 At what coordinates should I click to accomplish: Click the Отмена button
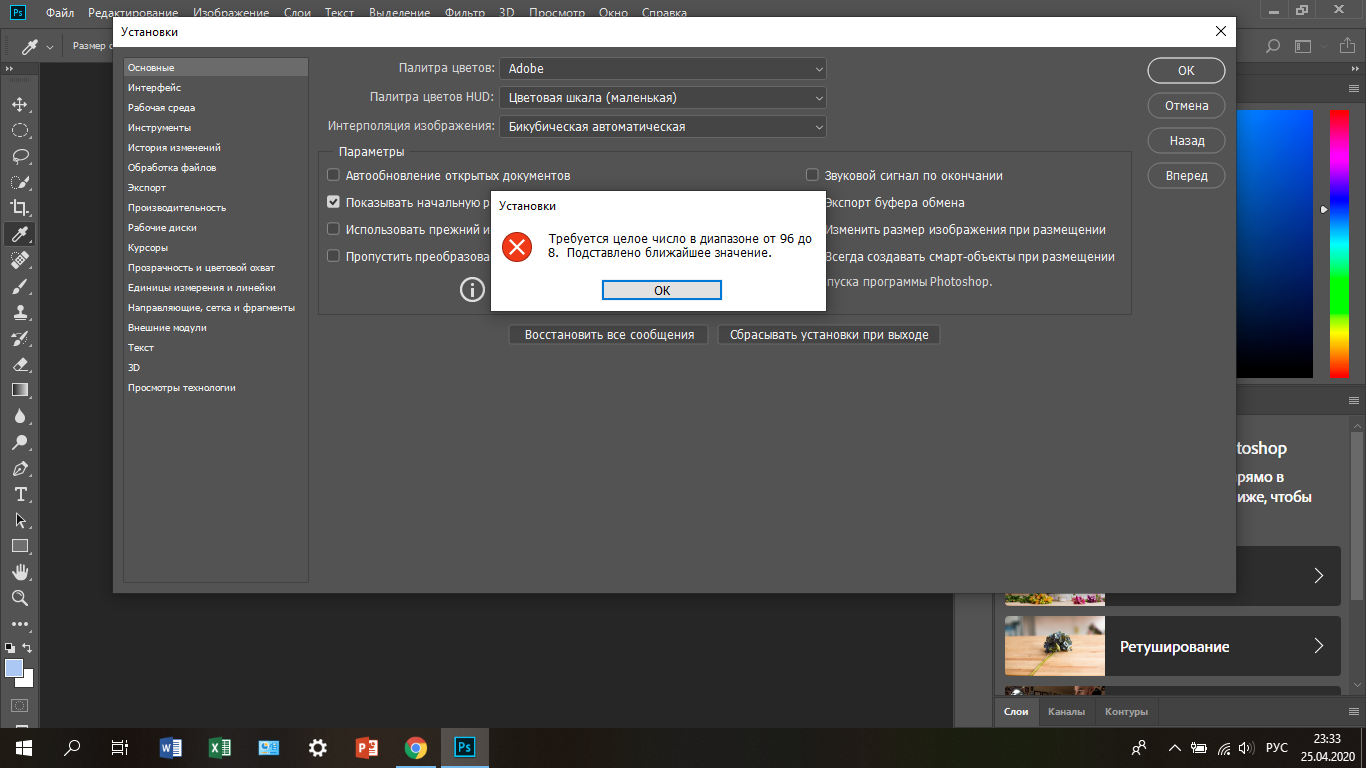tap(1186, 106)
